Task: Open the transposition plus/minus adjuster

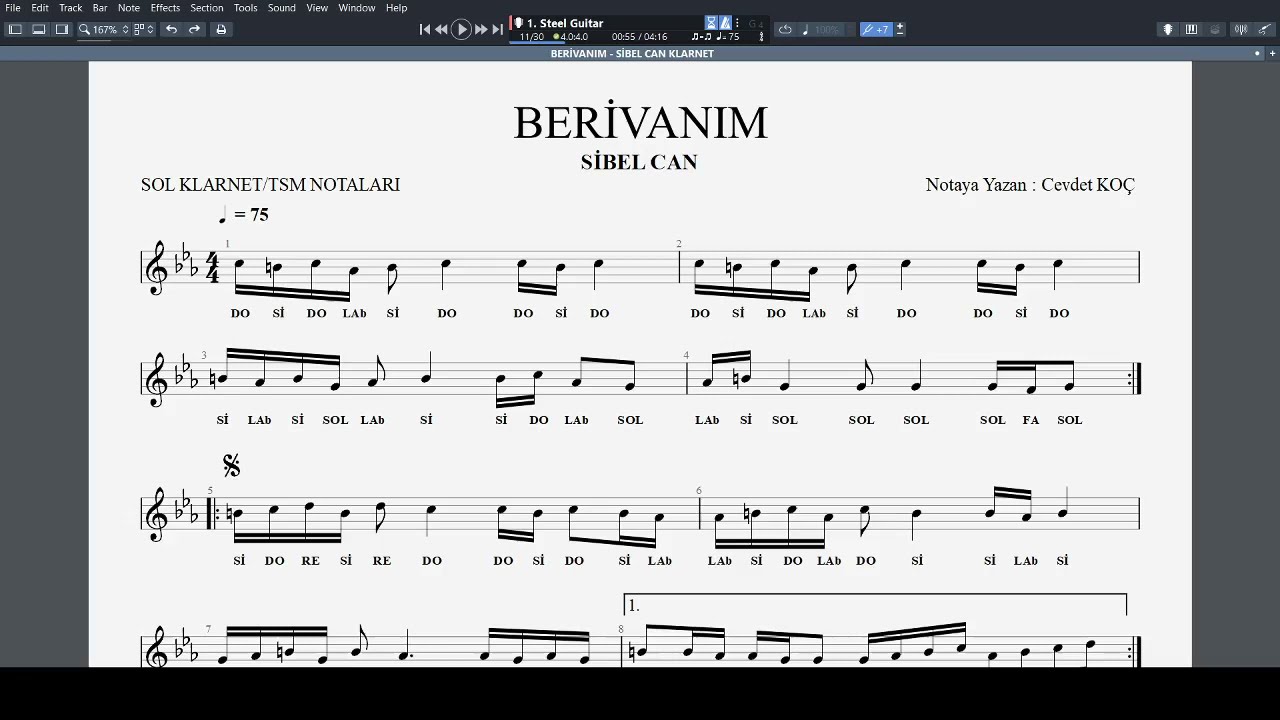Action: tap(900, 30)
